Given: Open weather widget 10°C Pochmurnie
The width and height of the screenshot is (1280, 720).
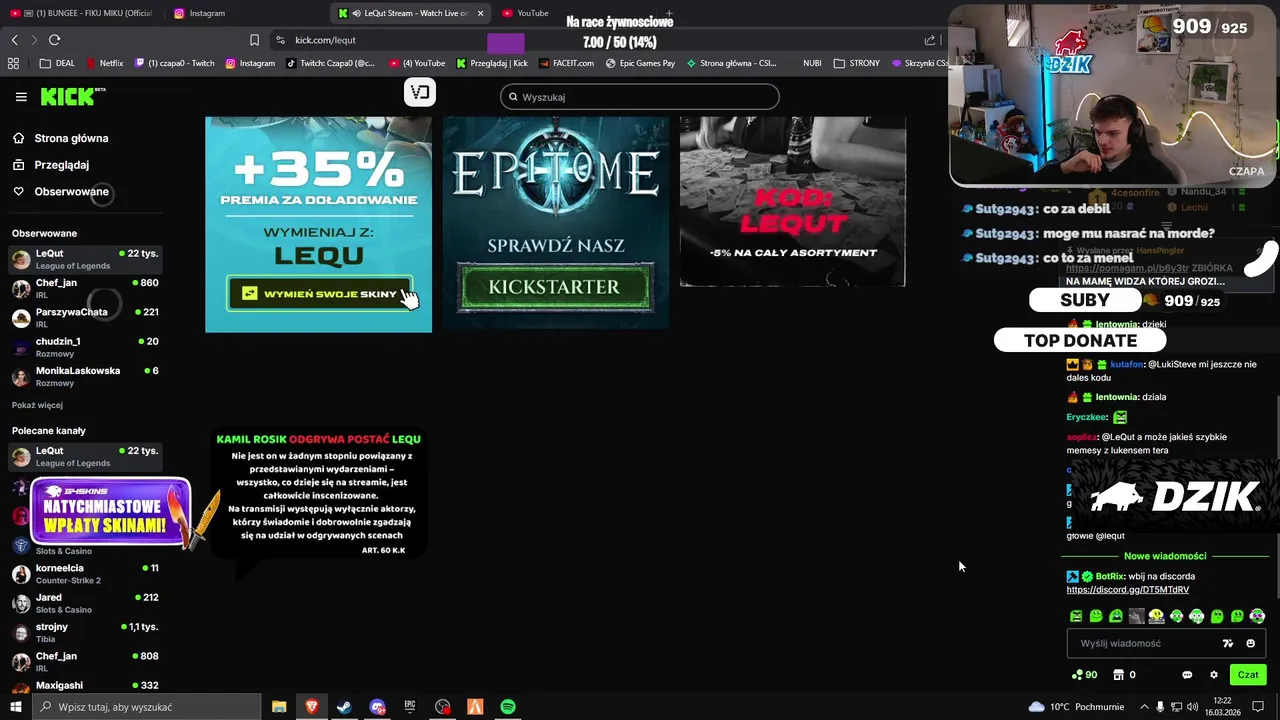Looking at the screenshot, I should pos(1076,707).
